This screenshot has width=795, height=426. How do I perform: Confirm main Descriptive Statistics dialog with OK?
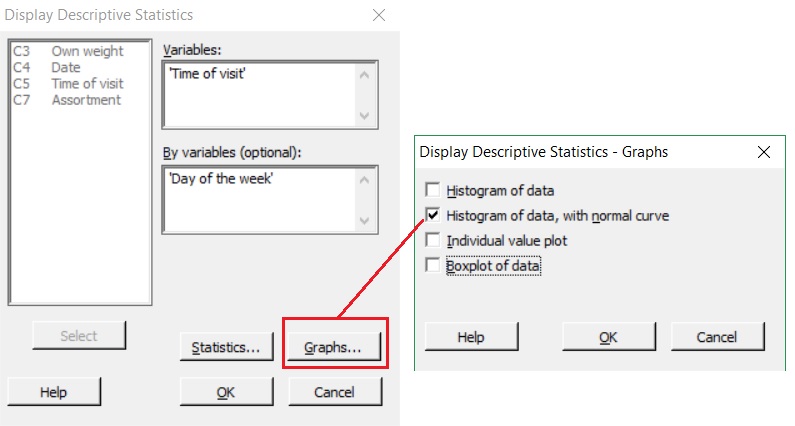click(x=226, y=392)
